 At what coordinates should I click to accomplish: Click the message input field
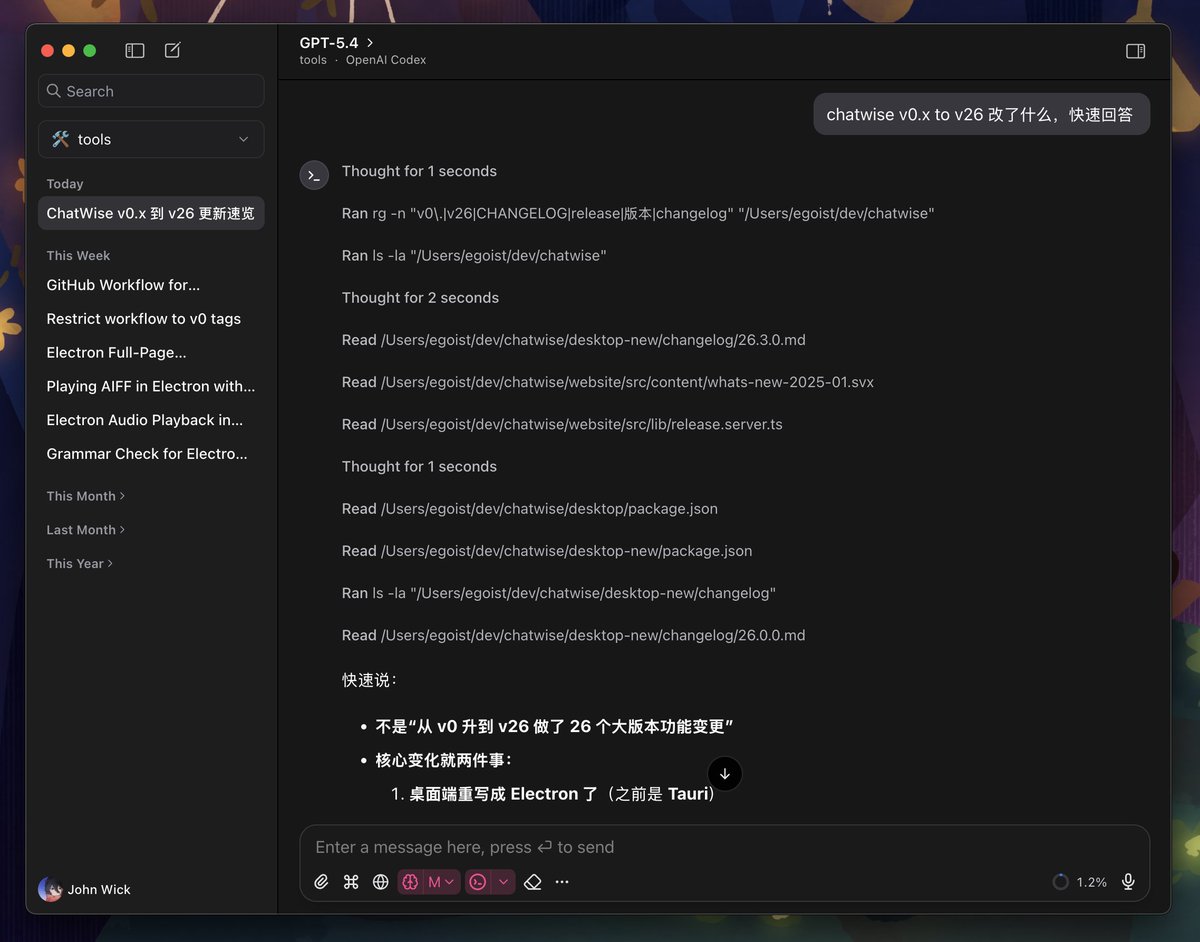tap(725, 847)
